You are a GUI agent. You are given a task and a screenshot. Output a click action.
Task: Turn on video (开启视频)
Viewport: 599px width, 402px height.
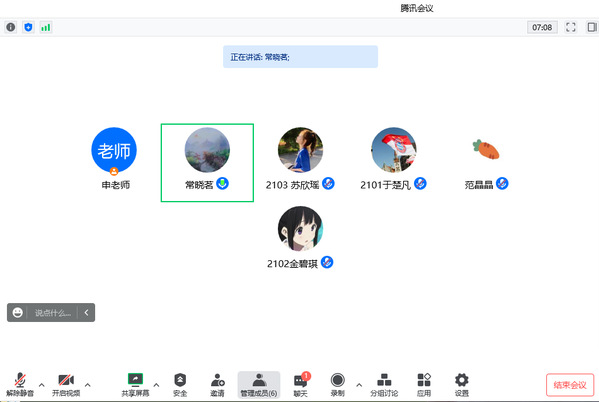[66, 385]
